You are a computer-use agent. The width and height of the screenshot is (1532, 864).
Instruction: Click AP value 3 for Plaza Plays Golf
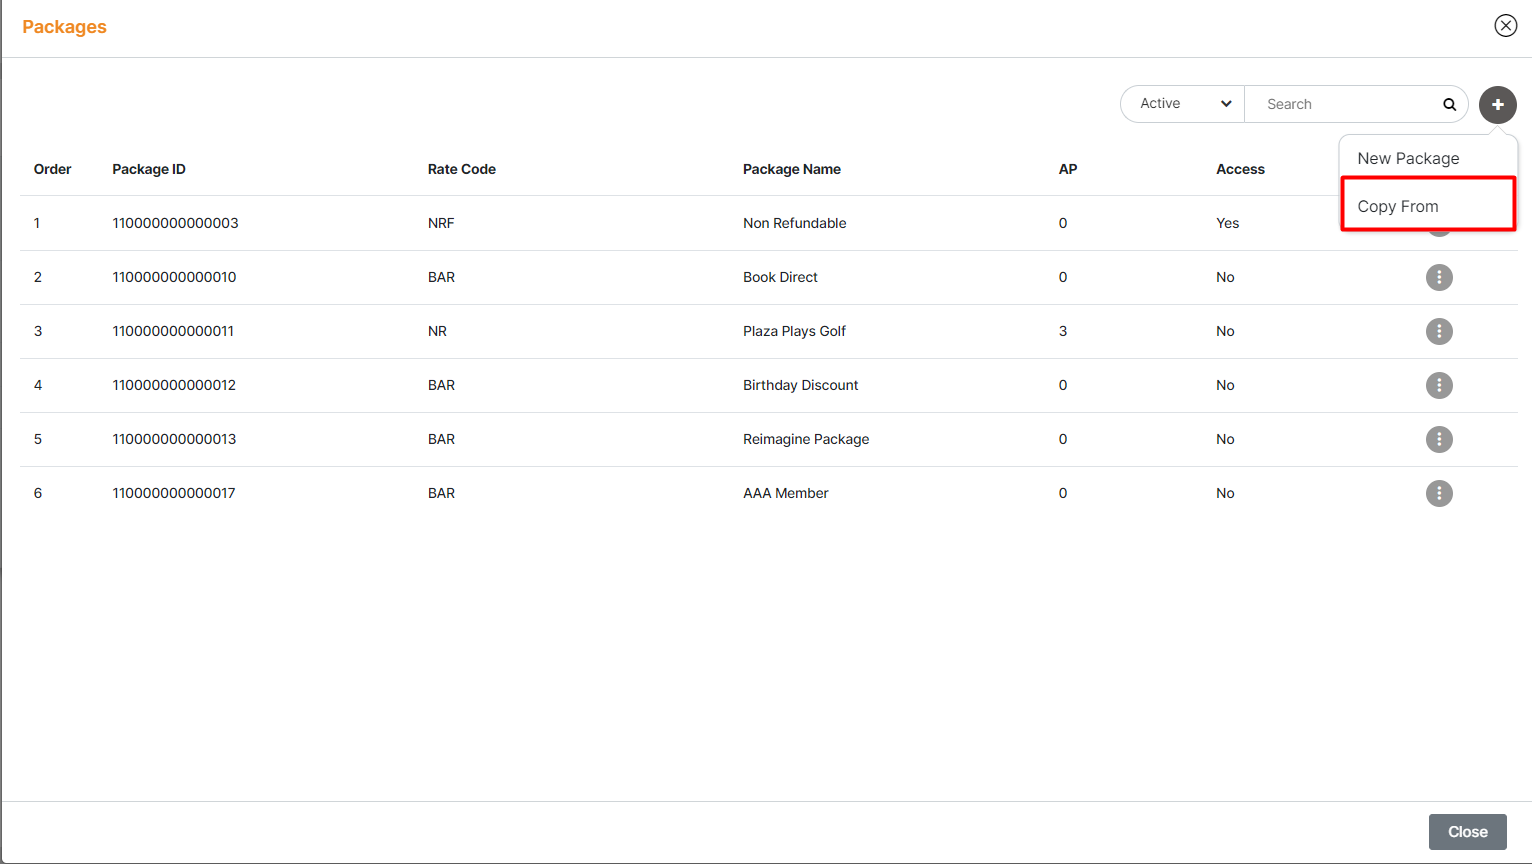[1063, 331]
